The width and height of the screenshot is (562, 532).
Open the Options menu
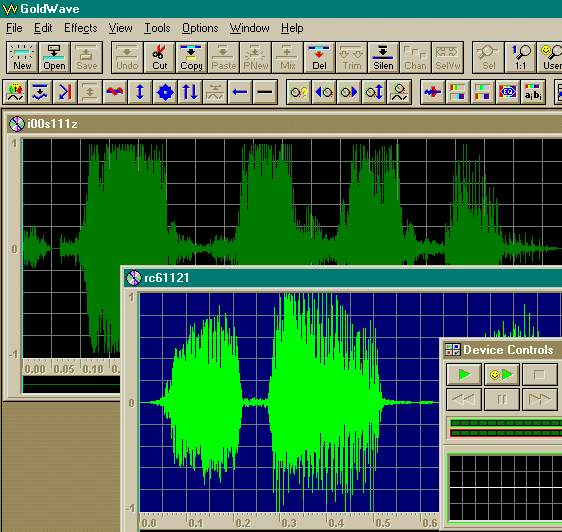click(x=200, y=28)
